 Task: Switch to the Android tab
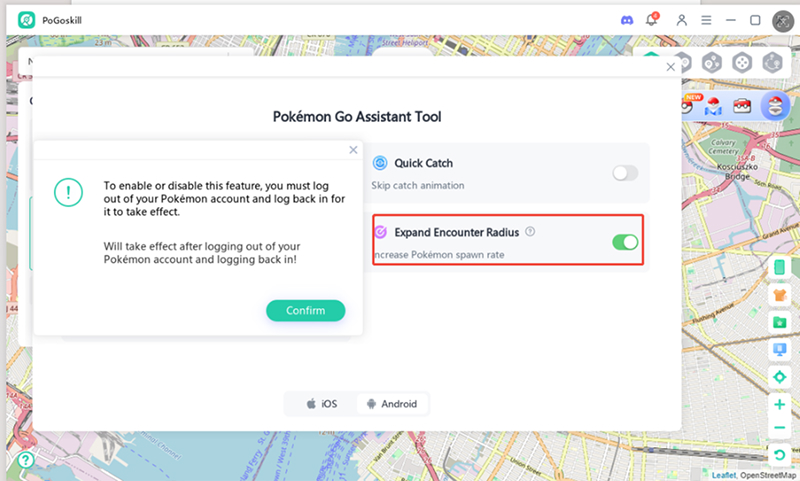pyautogui.click(x=392, y=404)
